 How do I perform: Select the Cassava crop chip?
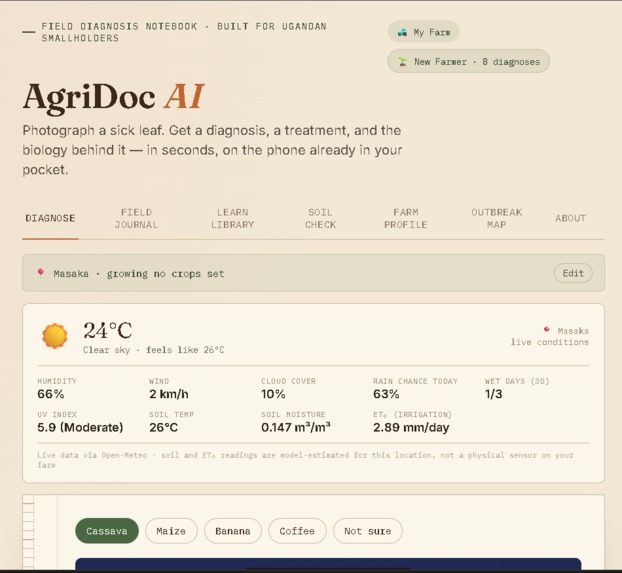pos(107,531)
